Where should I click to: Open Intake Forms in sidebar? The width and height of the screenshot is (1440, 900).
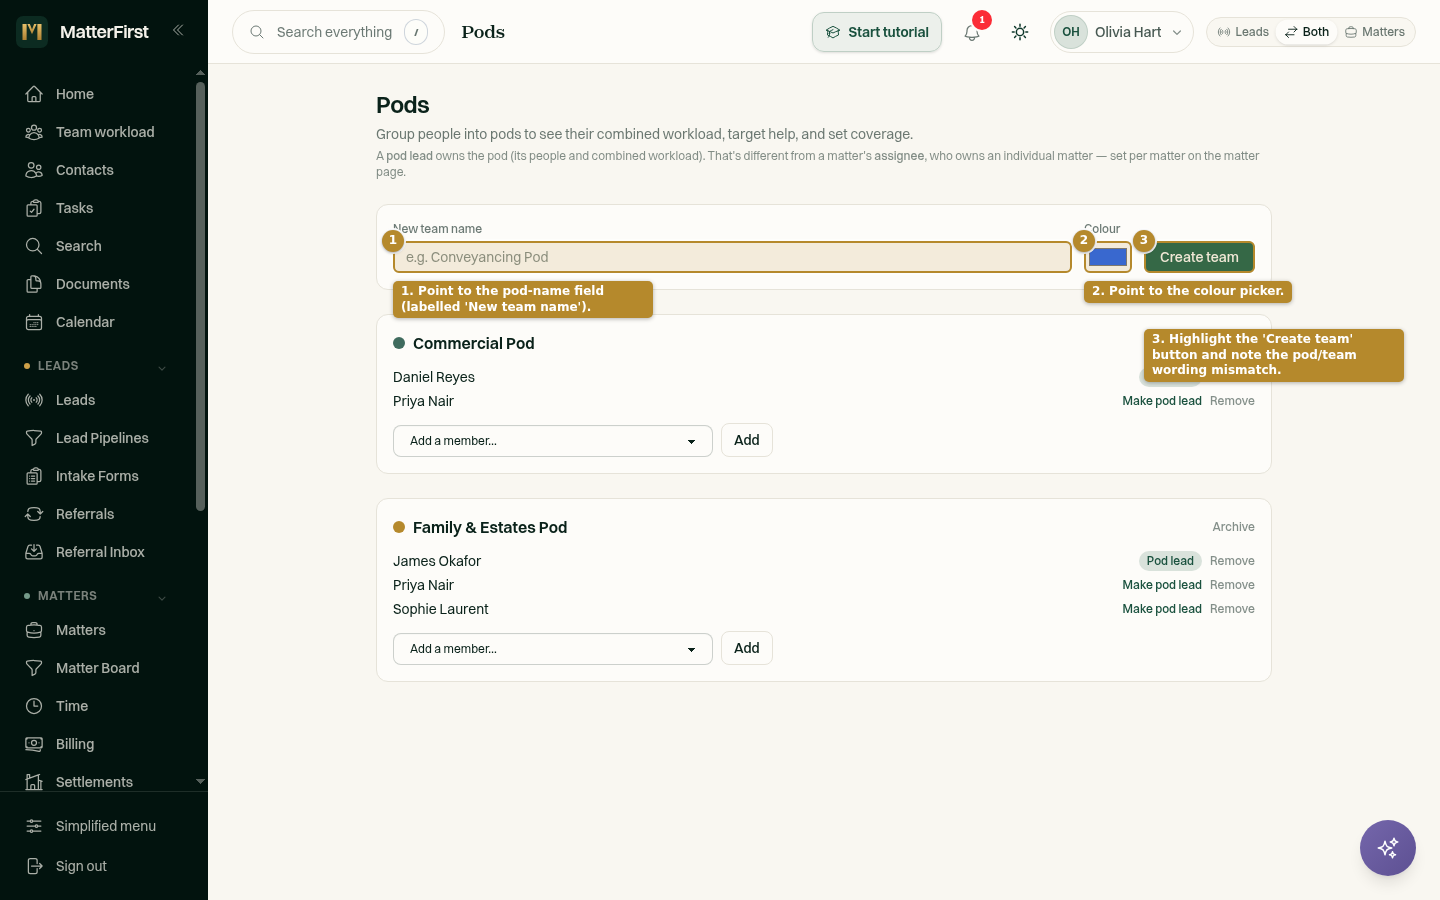click(96, 476)
